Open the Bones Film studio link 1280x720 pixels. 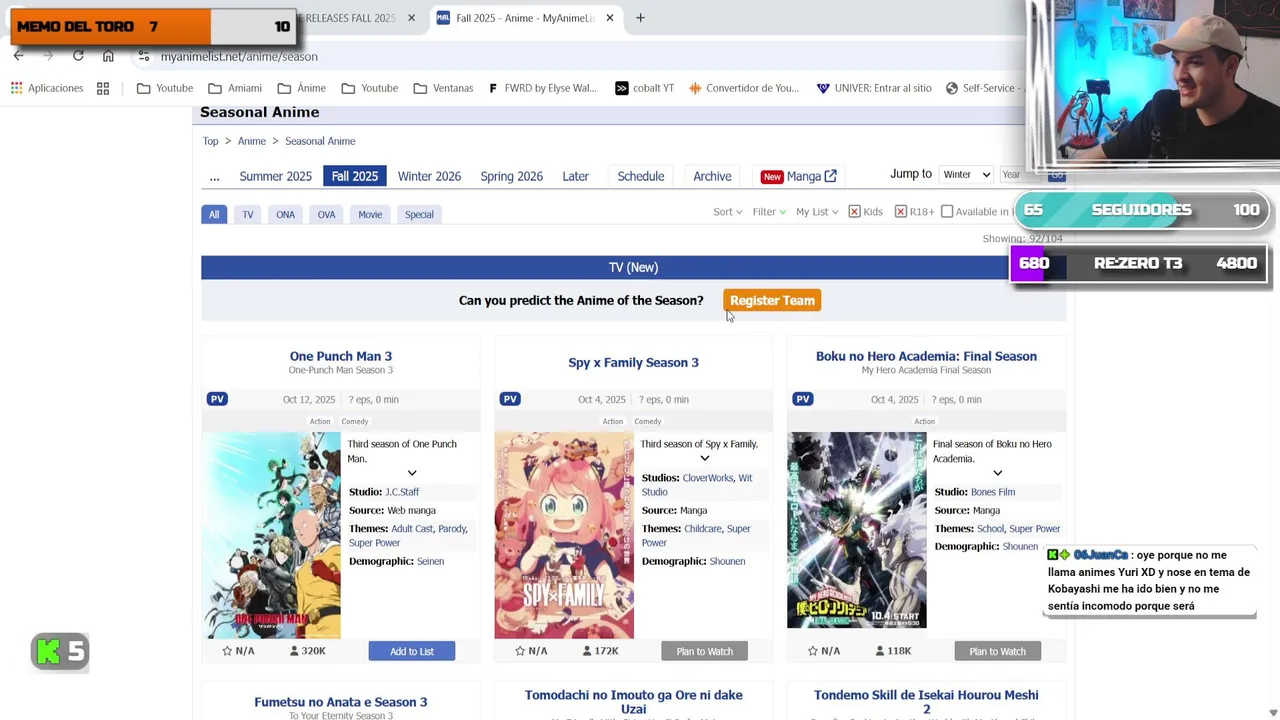click(x=992, y=492)
